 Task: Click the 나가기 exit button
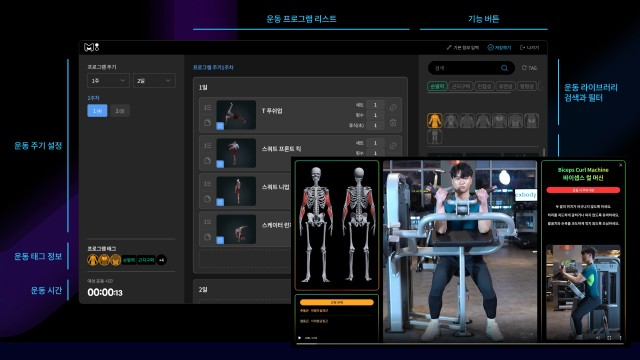coord(529,48)
